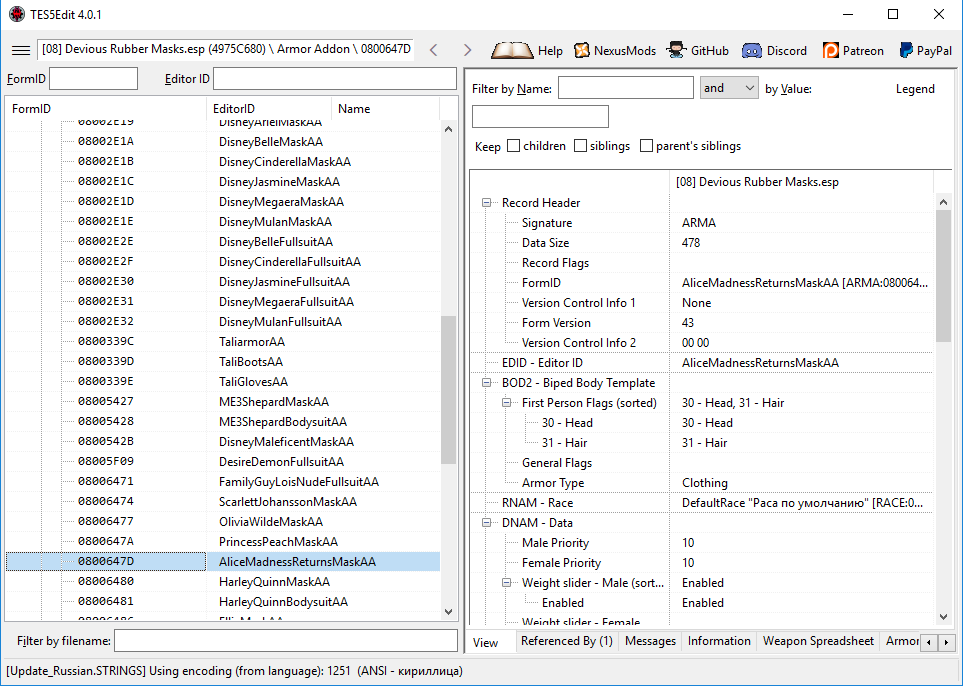Navigate back with the left arrow
Image resolution: width=963 pixels, height=686 pixels.
(434, 50)
